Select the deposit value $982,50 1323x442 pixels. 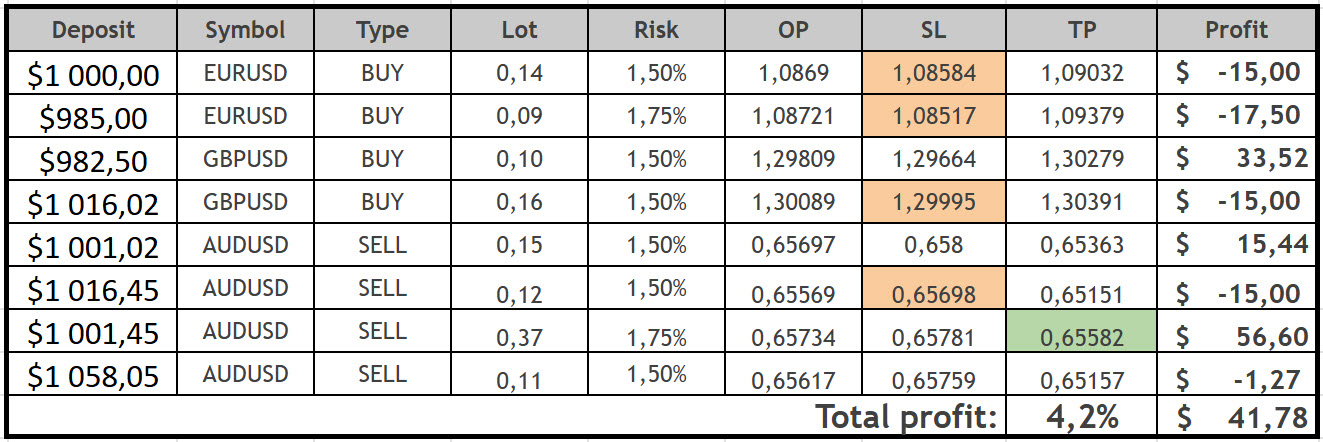[93, 160]
